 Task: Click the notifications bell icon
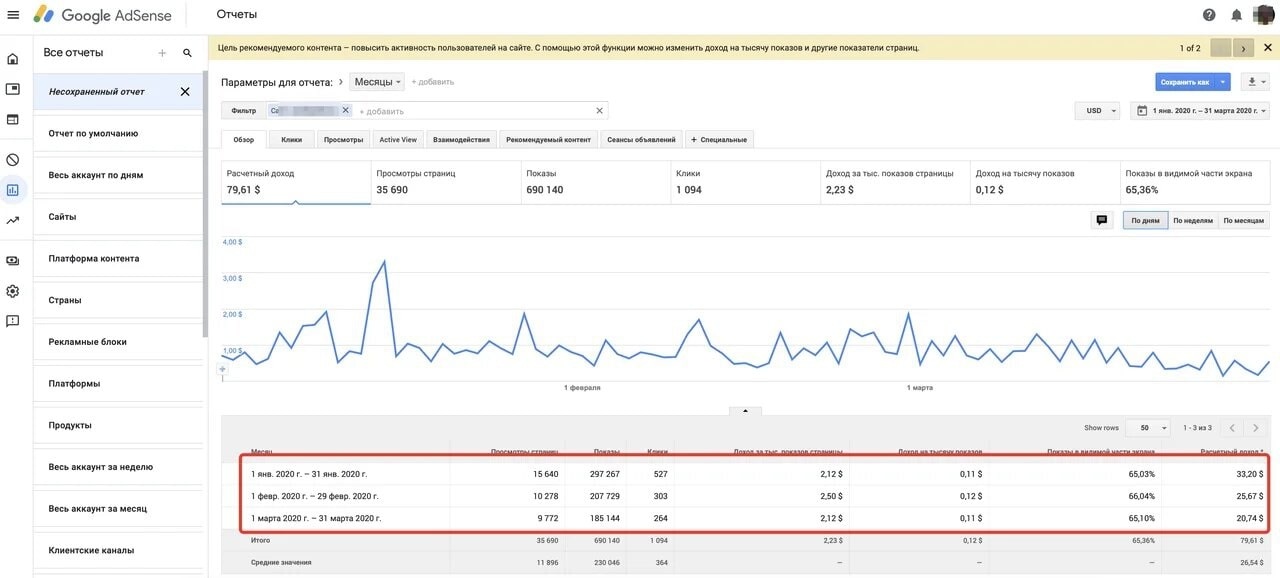tap(1237, 15)
